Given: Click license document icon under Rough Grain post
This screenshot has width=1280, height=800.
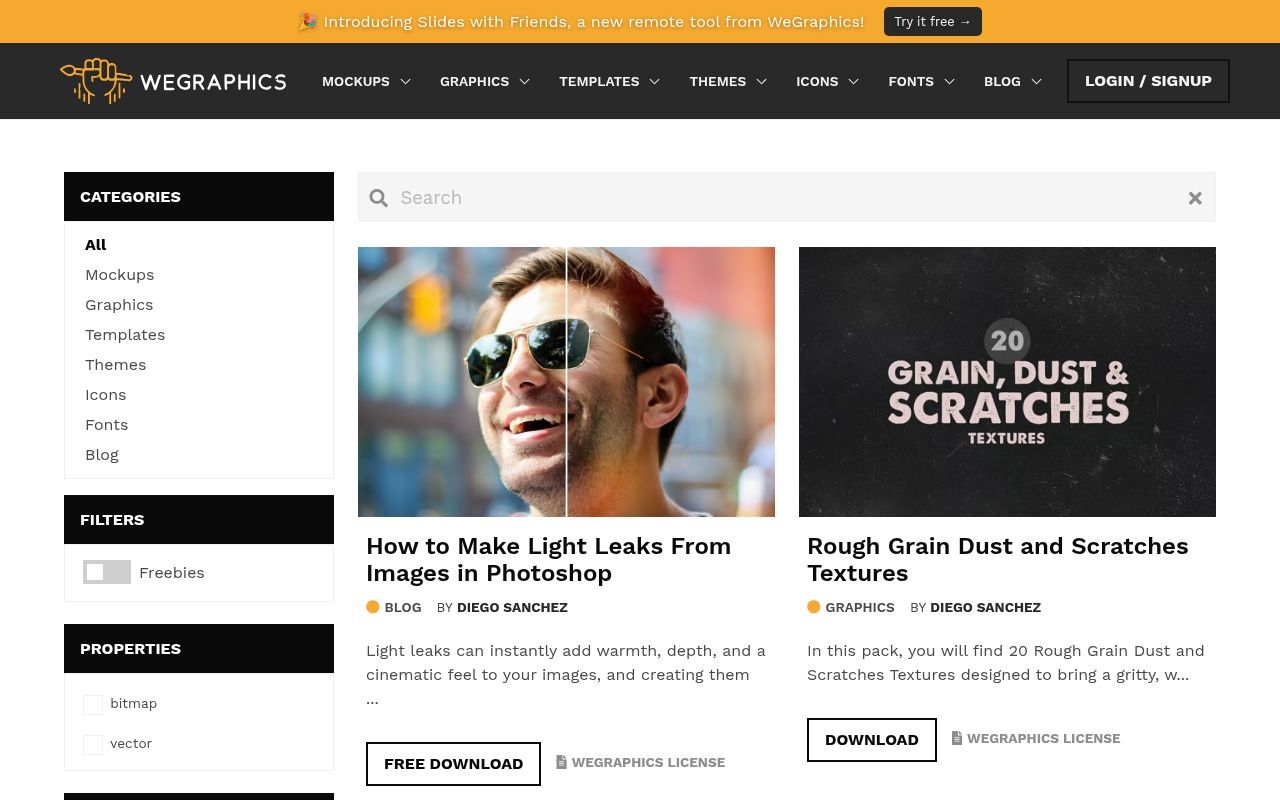Looking at the screenshot, I should [x=957, y=738].
